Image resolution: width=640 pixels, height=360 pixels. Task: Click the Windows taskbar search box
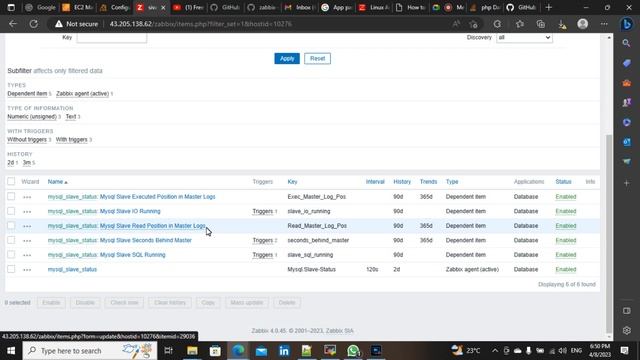(90, 351)
